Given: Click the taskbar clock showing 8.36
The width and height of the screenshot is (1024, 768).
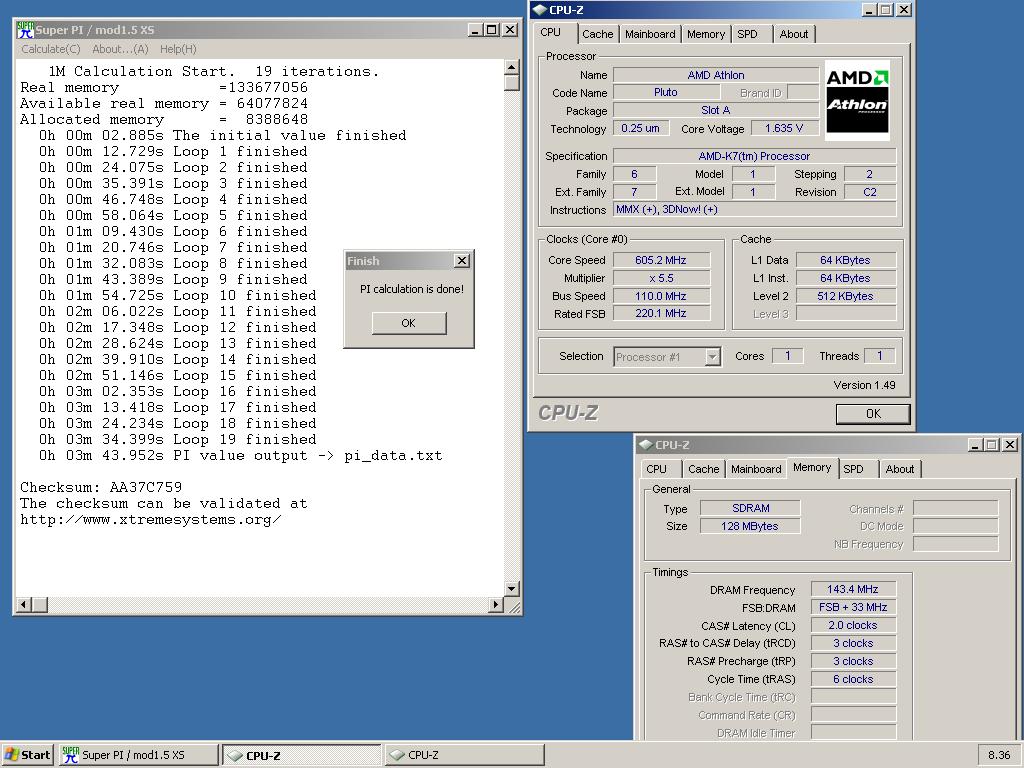Looking at the screenshot, I should tap(999, 755).
